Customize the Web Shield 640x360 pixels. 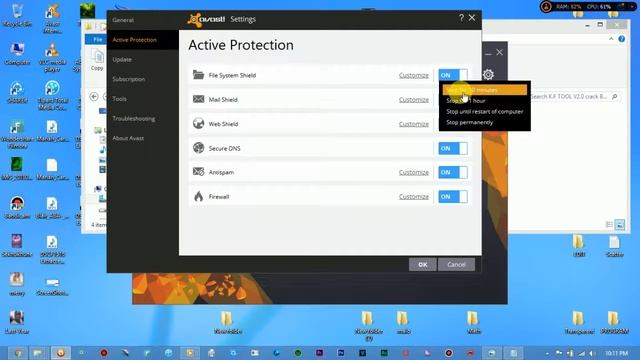pos(413,124)
